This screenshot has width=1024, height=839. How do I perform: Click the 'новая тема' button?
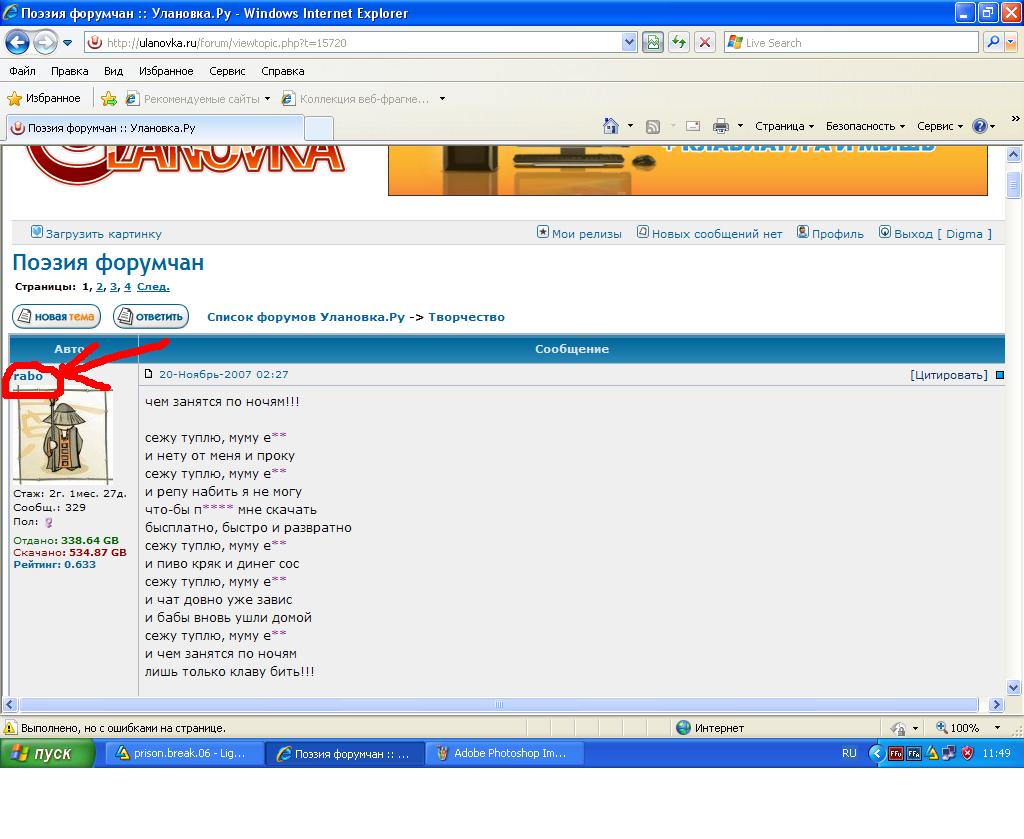(x=56, y=317)
